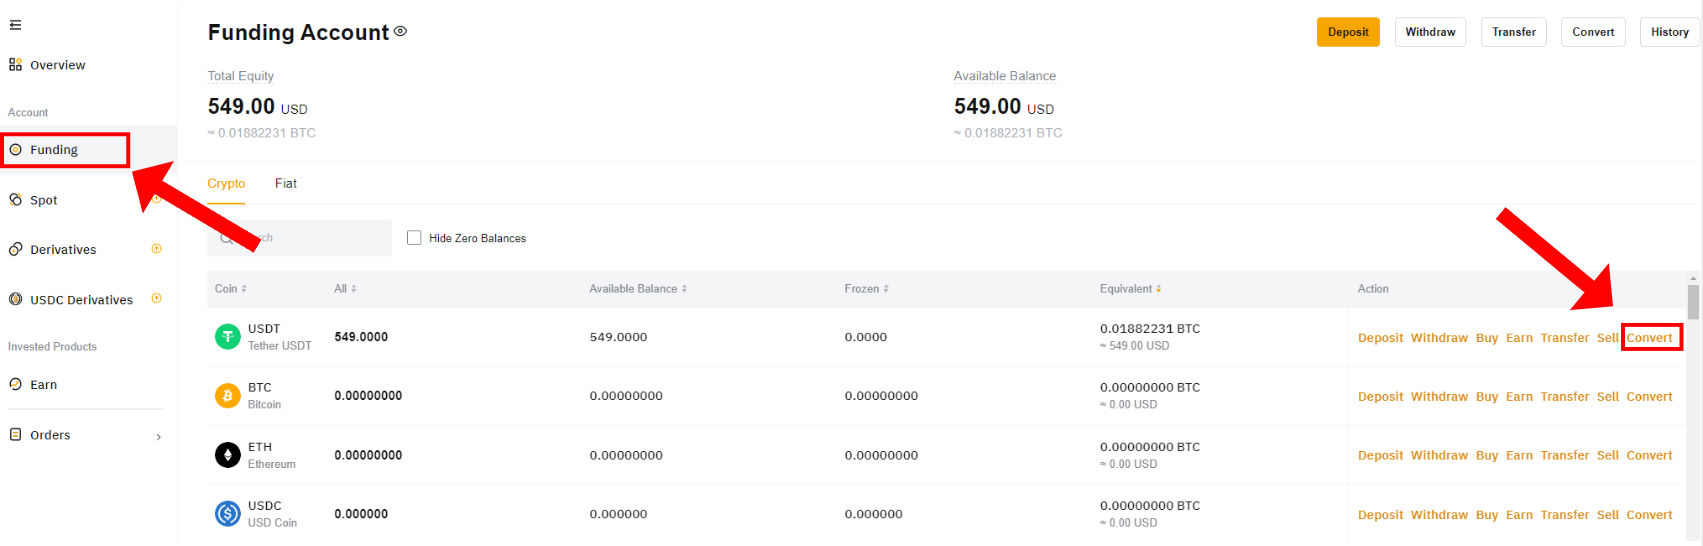Open Derivatives account in sidebar
The height and width of the screenshot is (546, 1703).
pos(63,250)
